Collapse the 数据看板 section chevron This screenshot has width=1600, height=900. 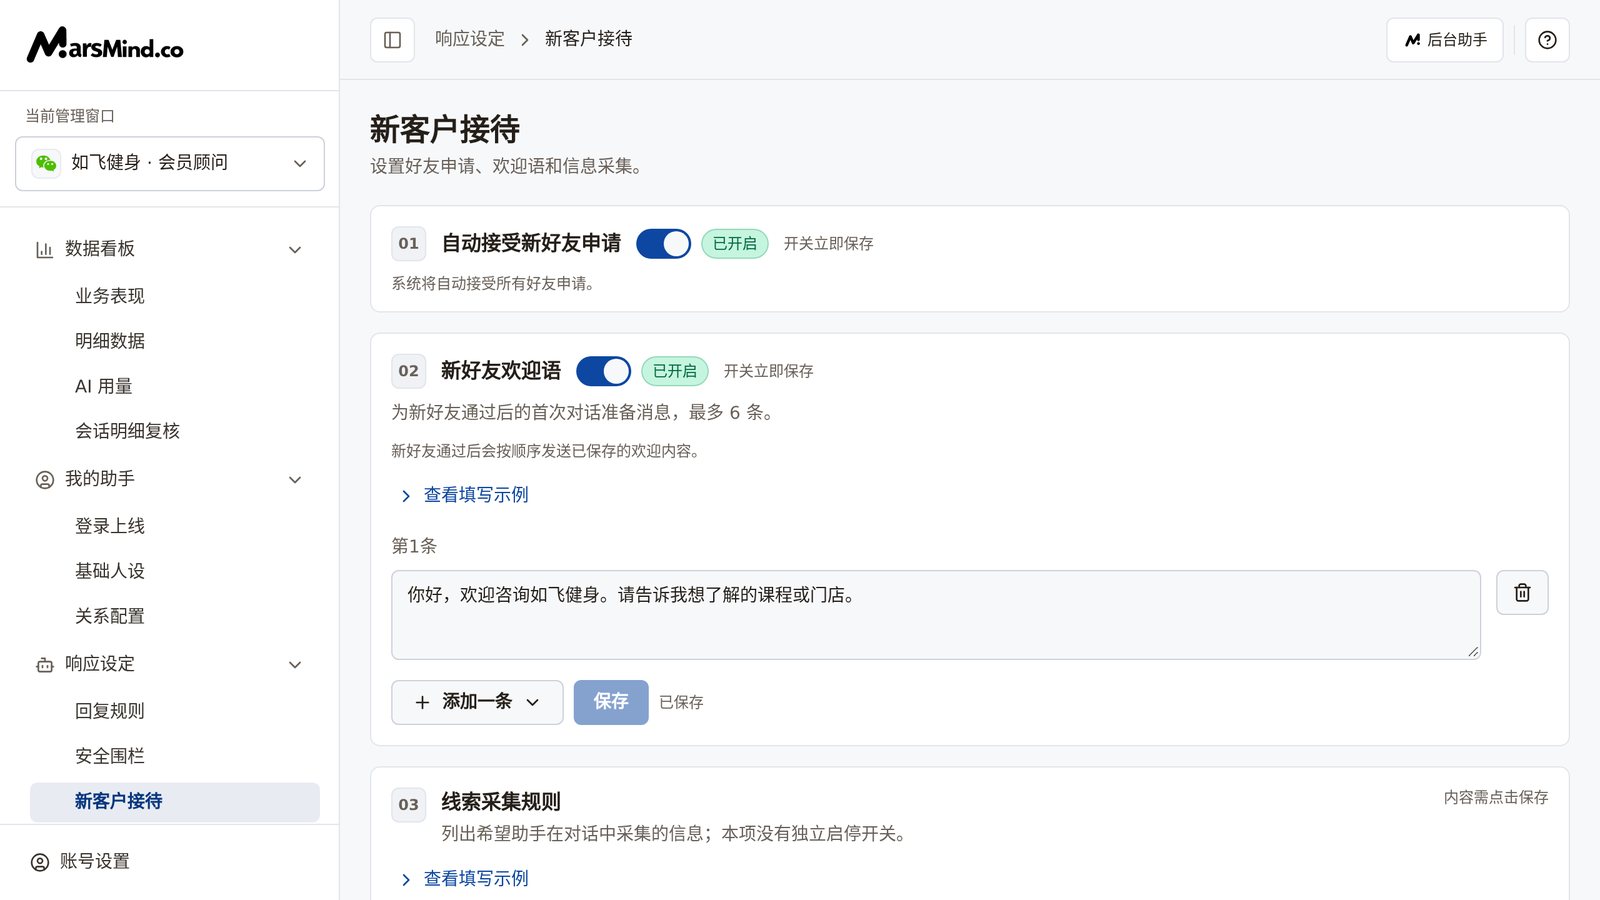click(295, 250)
